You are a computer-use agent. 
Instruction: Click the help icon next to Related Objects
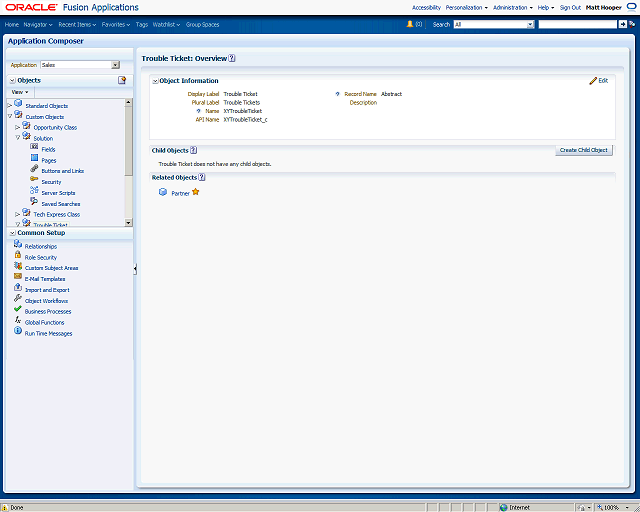[x=202, y=177]
